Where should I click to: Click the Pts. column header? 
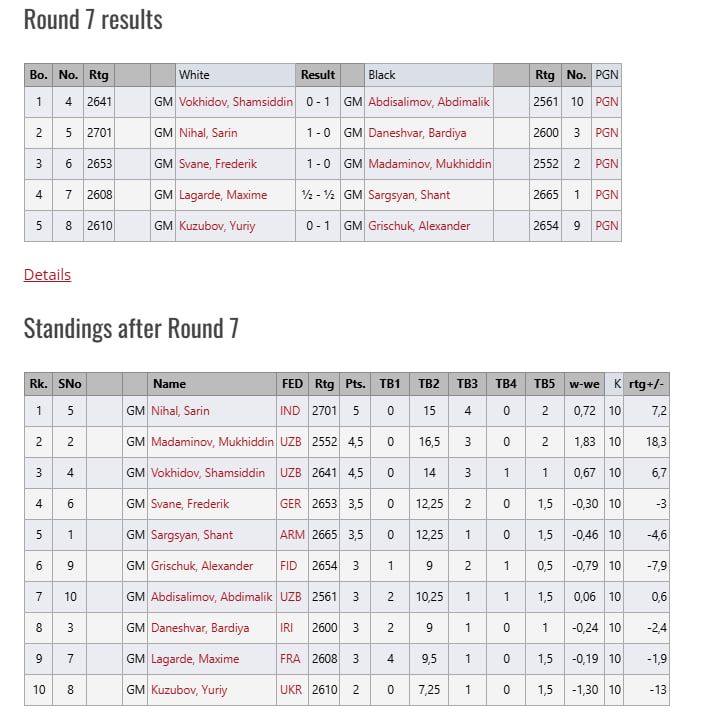coord(354,384)
